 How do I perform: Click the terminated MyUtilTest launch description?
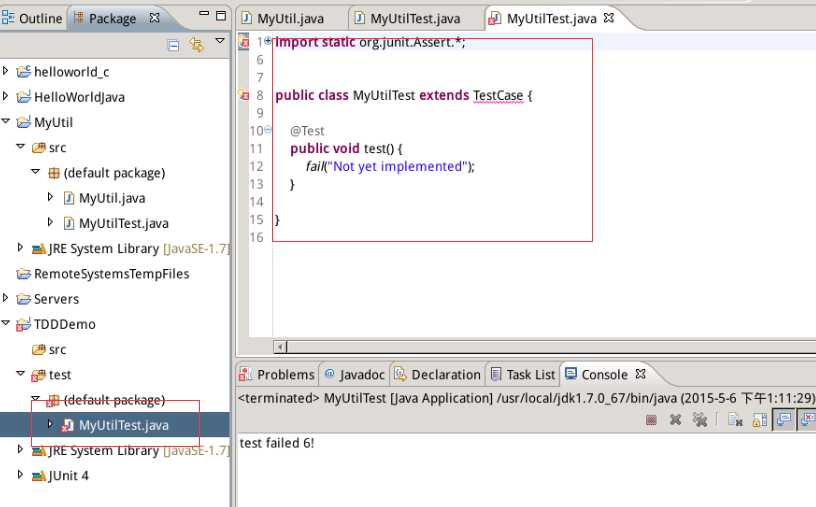(x=527, y=398)
